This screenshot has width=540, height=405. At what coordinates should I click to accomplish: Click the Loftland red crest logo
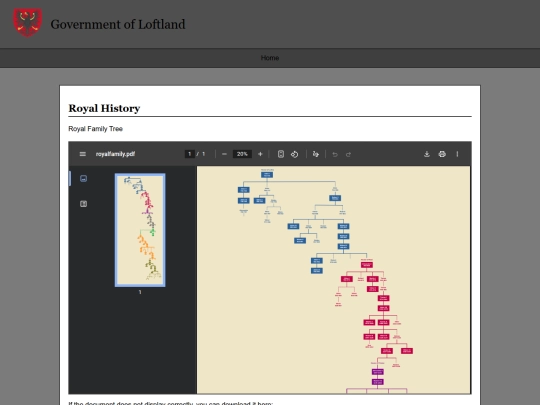coord(28,22)
